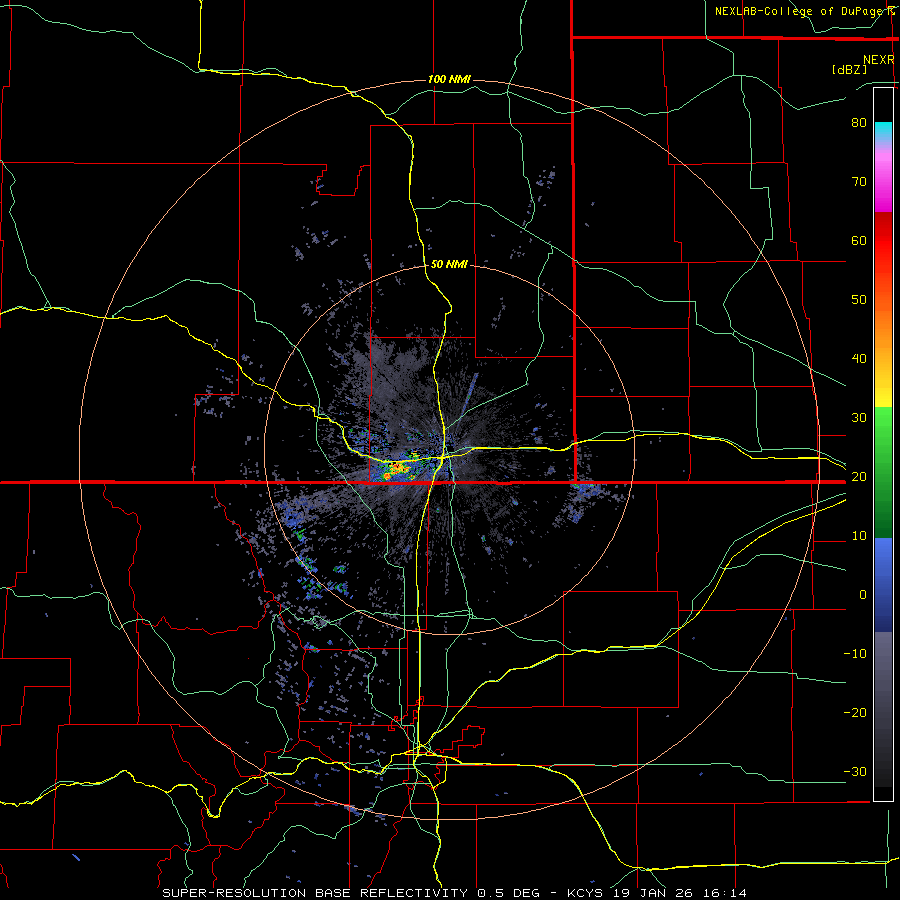Click the 30 dBZ legend value
The image size is (900, 900).
tap(859, 418)
